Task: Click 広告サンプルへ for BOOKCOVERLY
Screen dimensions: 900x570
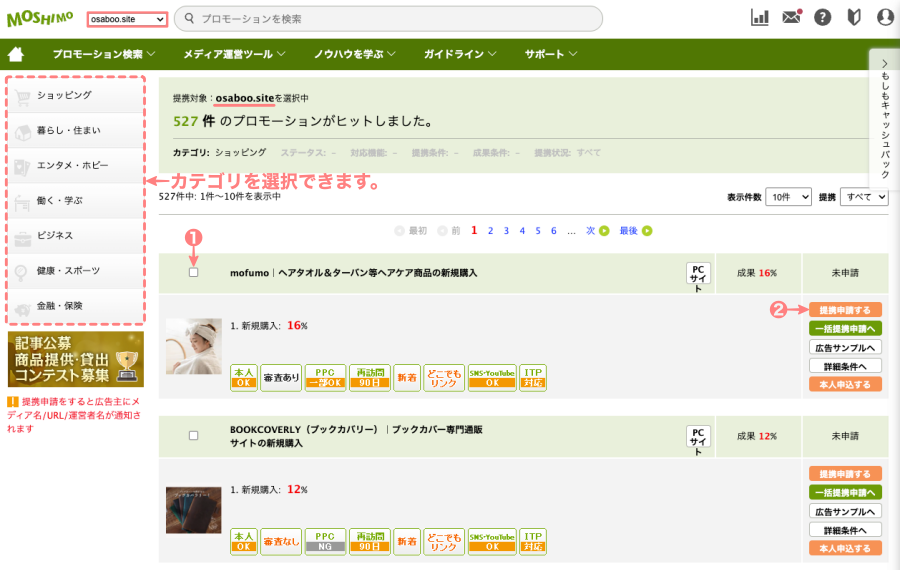Action: coord(845,511)
